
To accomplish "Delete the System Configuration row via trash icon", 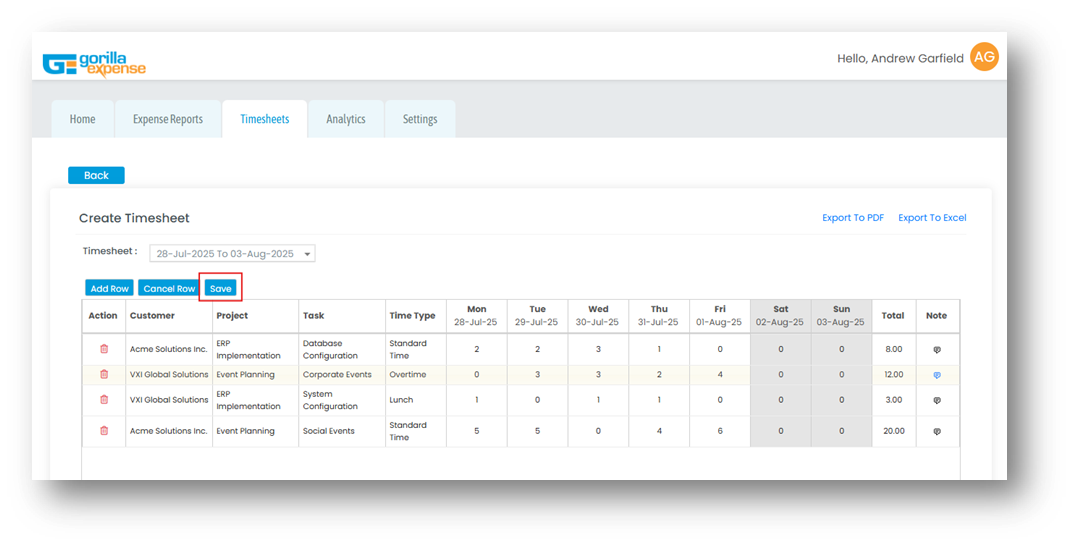I will tap(104, 399).
